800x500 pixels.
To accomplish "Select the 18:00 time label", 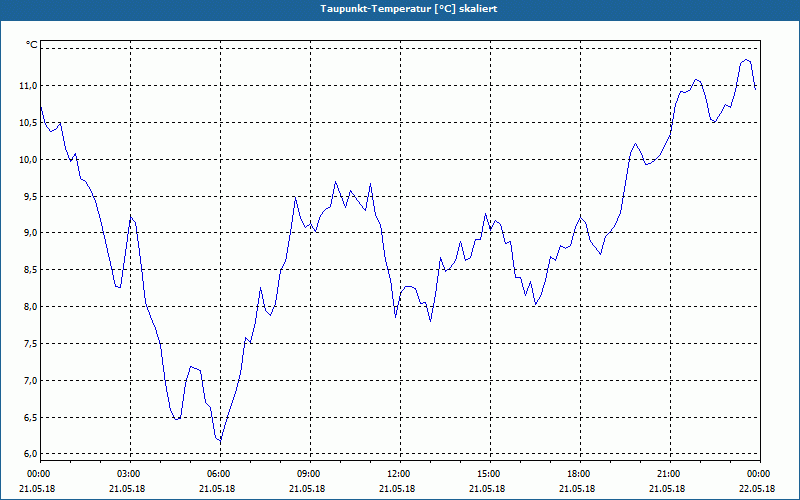I will pyautogui.click(x=578, y=473).
